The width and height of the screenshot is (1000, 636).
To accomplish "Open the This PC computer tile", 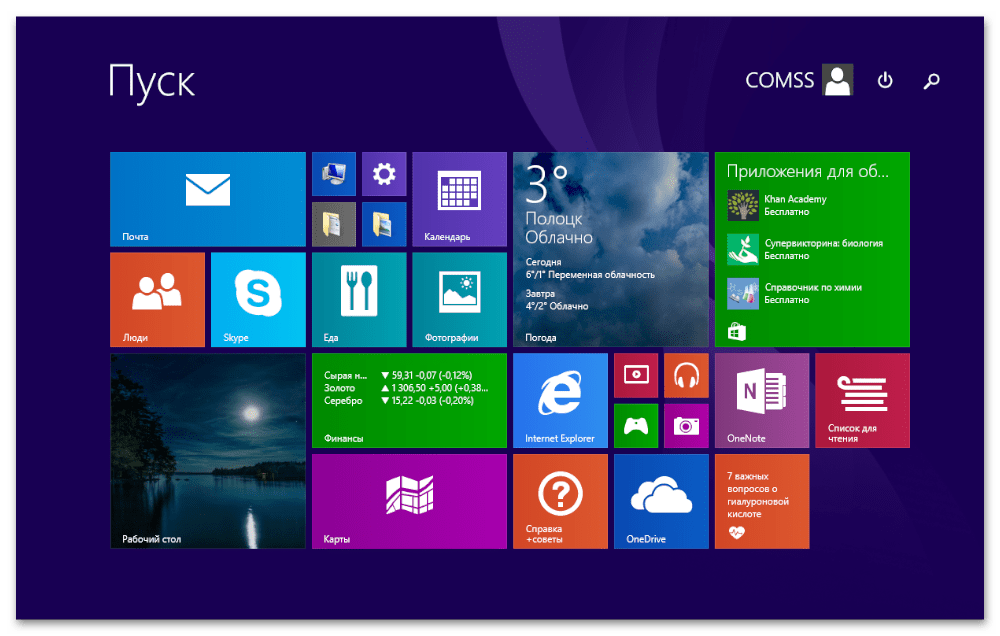I will pyautogui.click(x=333, y=174).
